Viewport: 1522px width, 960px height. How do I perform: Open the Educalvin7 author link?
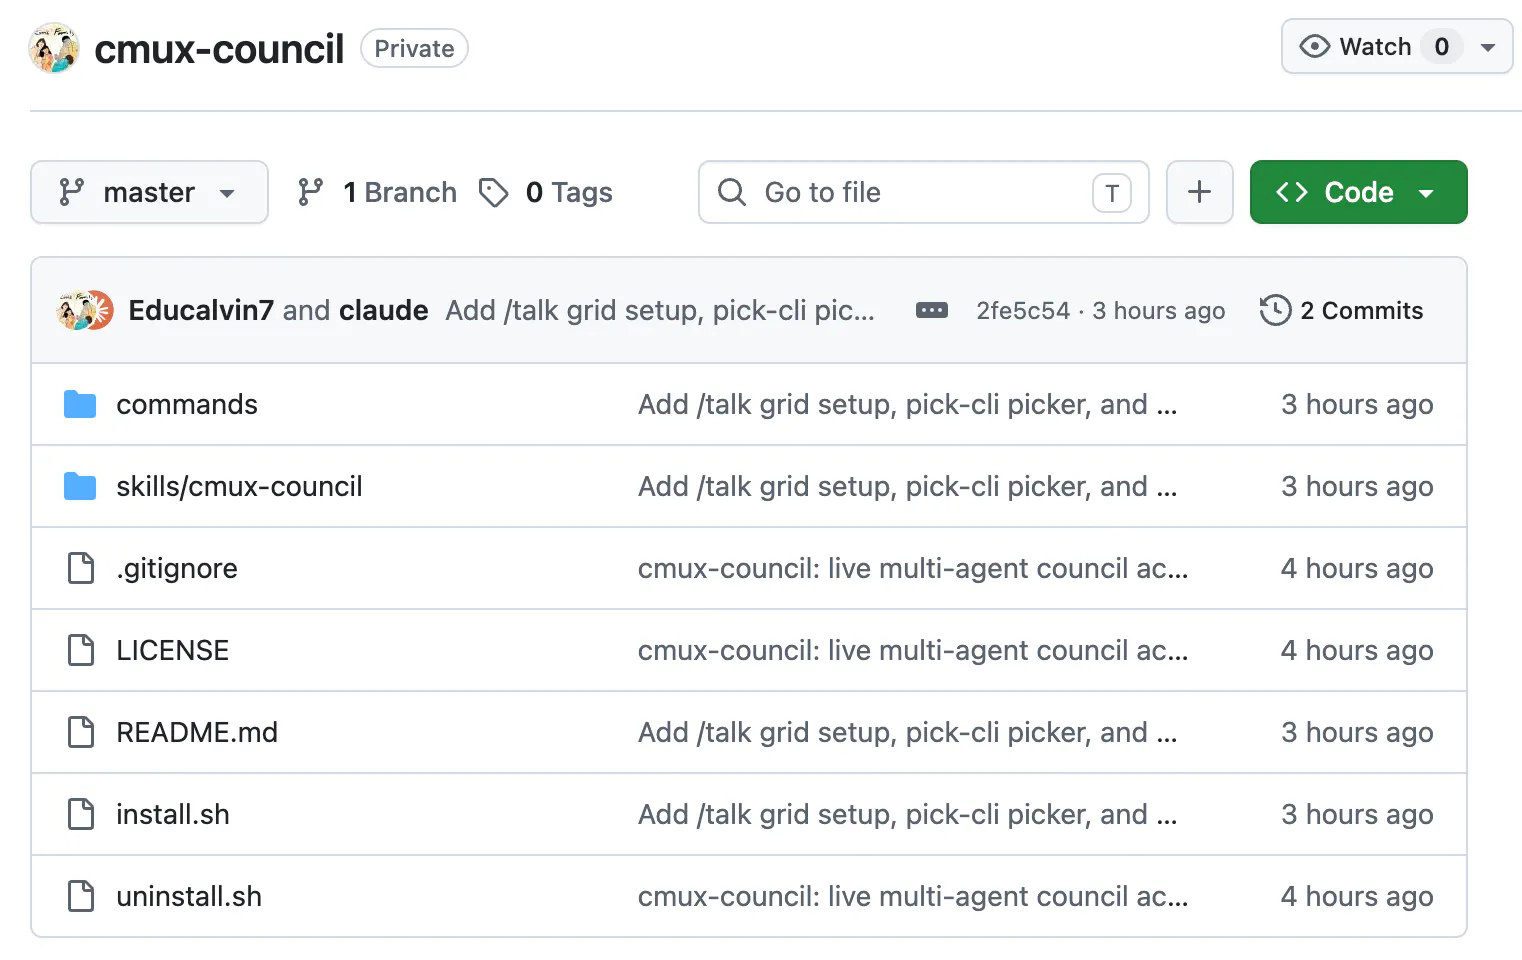click(201, 310)
